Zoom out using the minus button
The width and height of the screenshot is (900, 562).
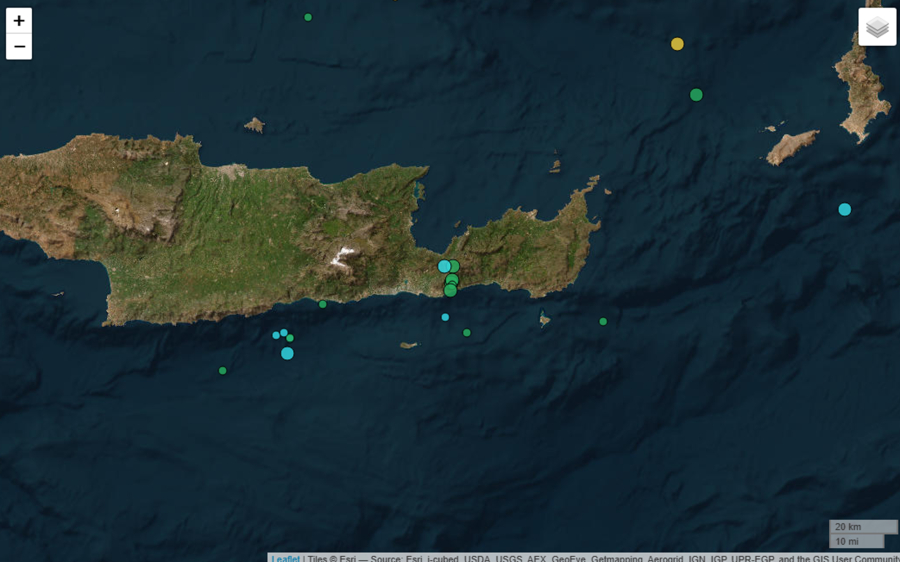coord(19,47)
